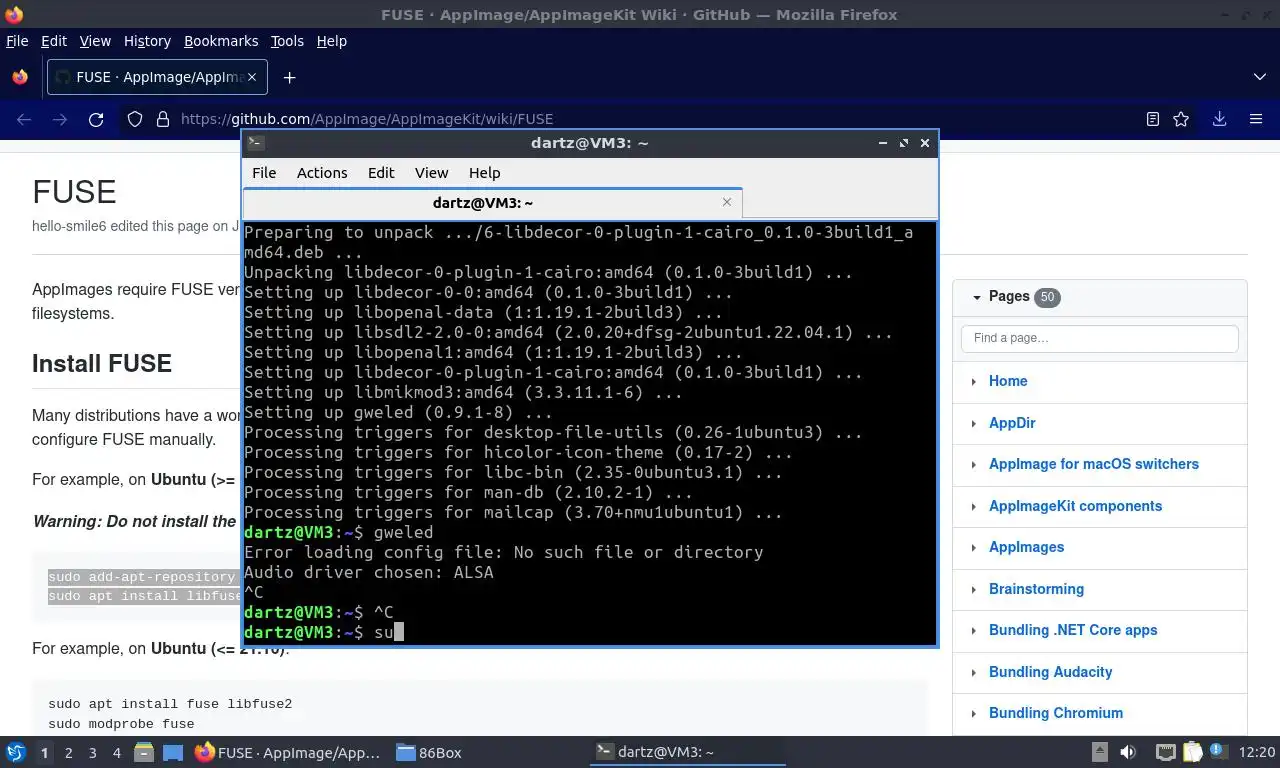Image resolution: width=1280 pixels, height=768 pixels.
Task: Switch to virtual desktop 3
Action: click(x=93, y=752)
